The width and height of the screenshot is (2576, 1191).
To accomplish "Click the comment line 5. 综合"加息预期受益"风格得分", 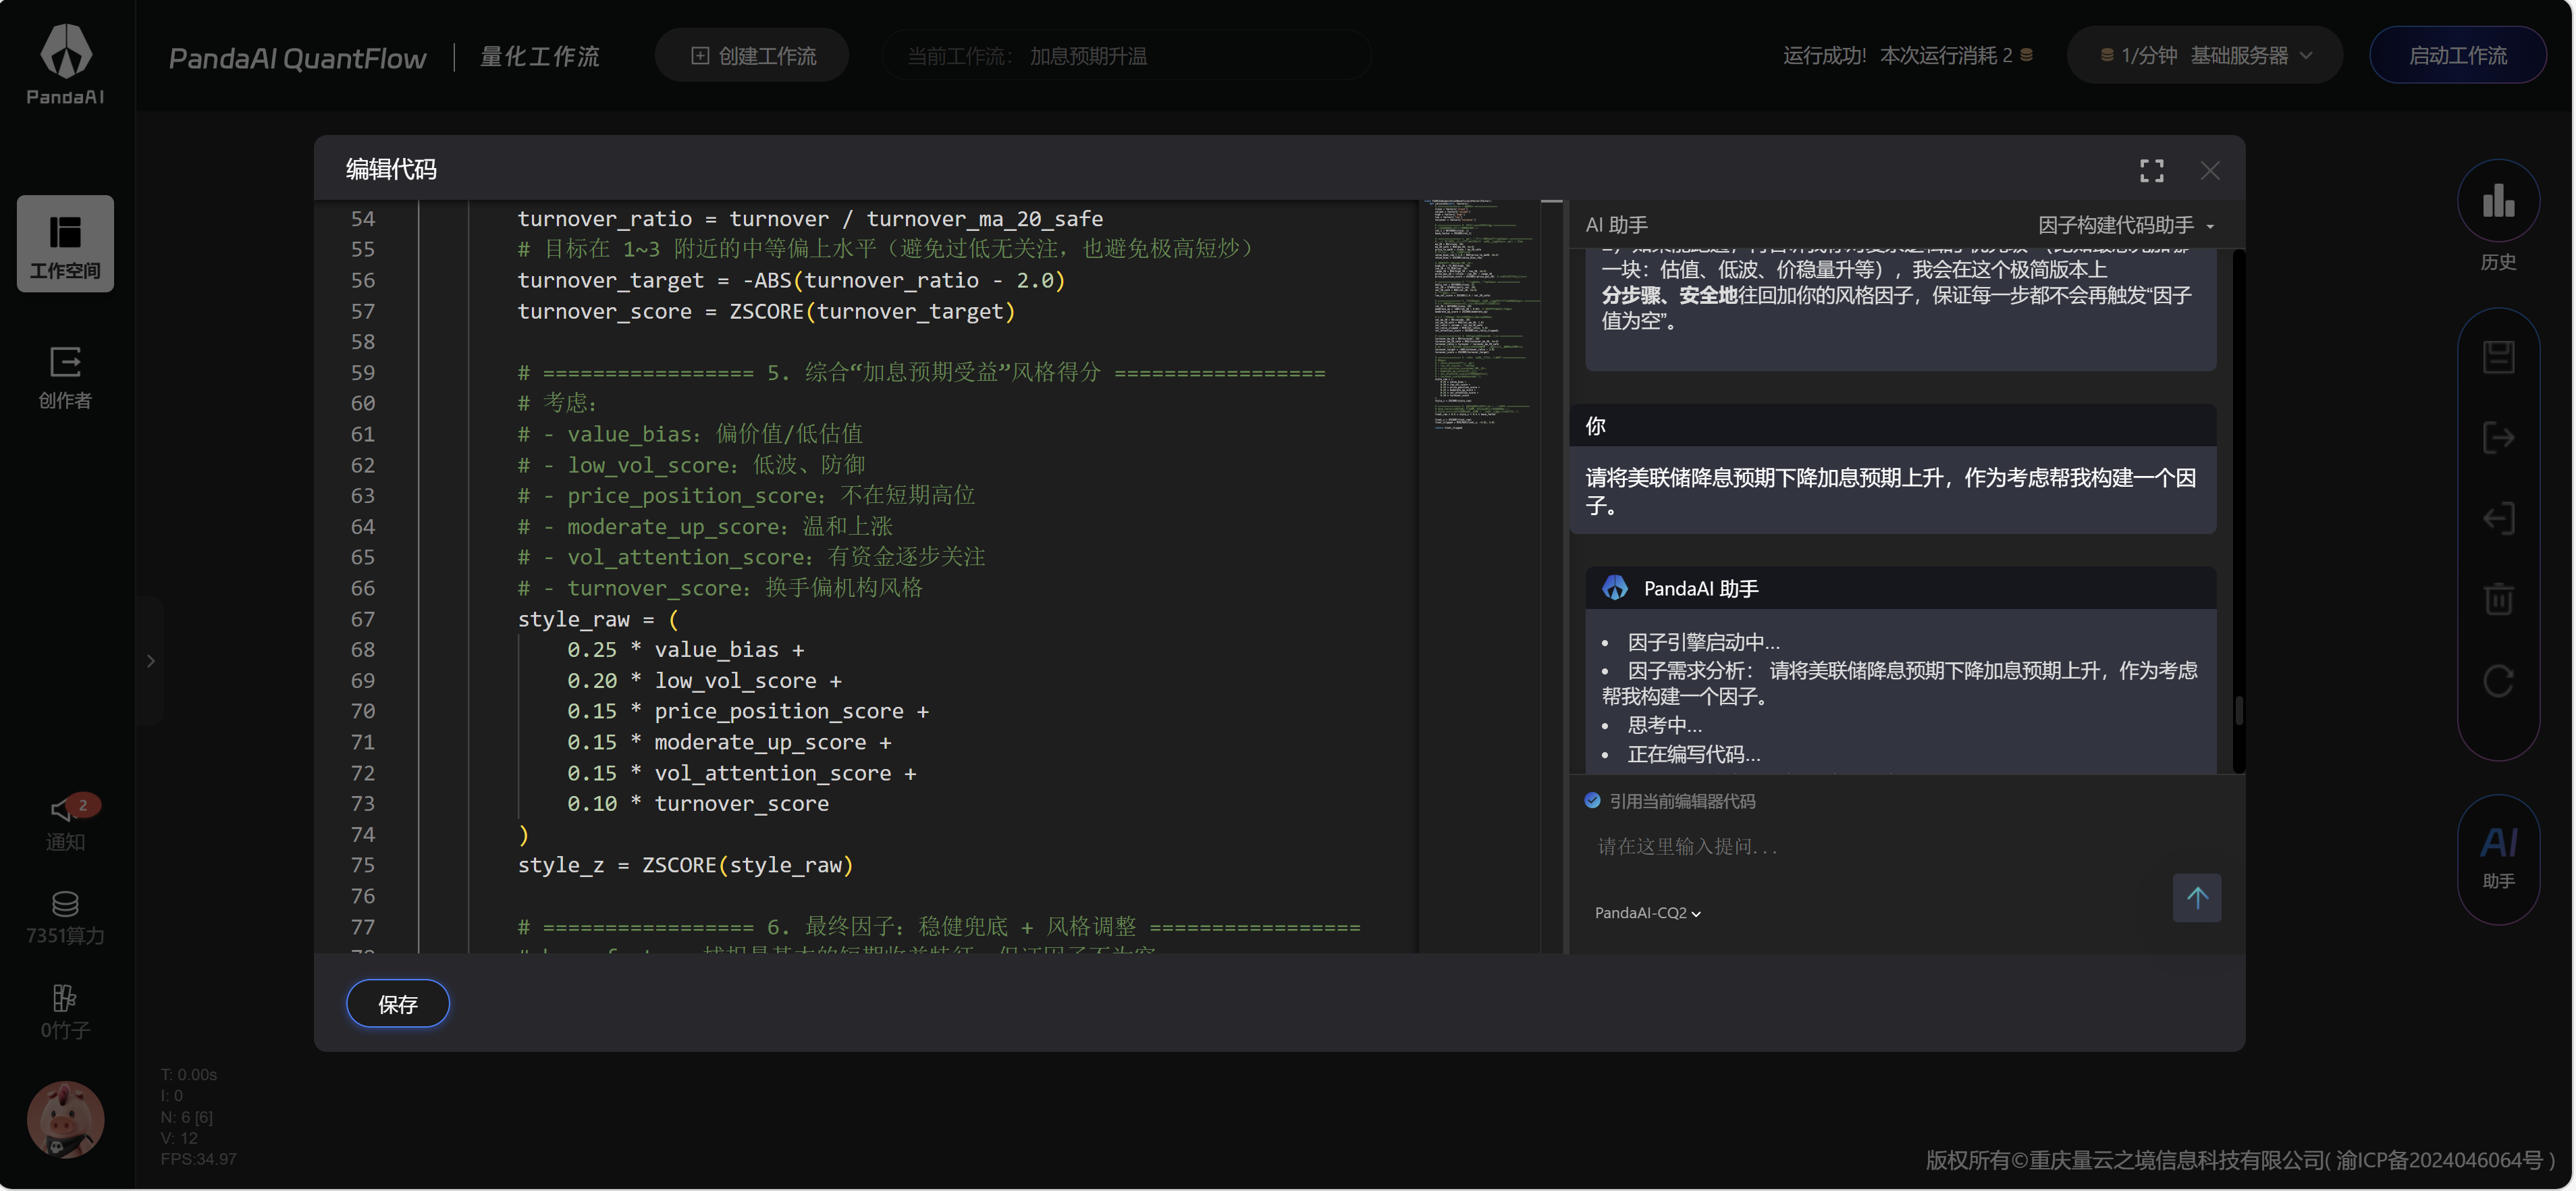I will 921,372.
